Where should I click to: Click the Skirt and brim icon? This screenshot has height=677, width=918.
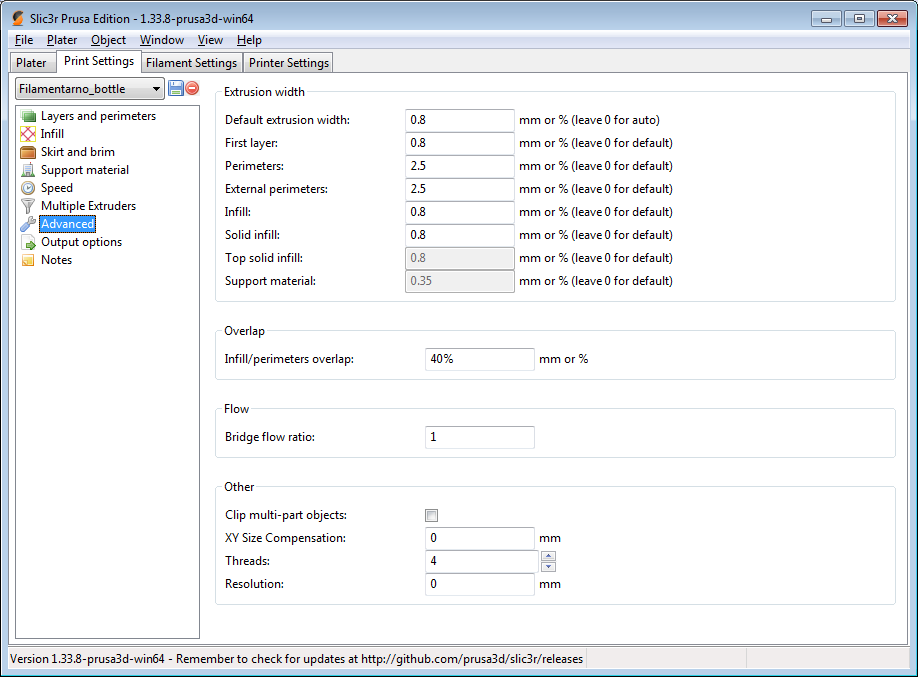point(28,152)
